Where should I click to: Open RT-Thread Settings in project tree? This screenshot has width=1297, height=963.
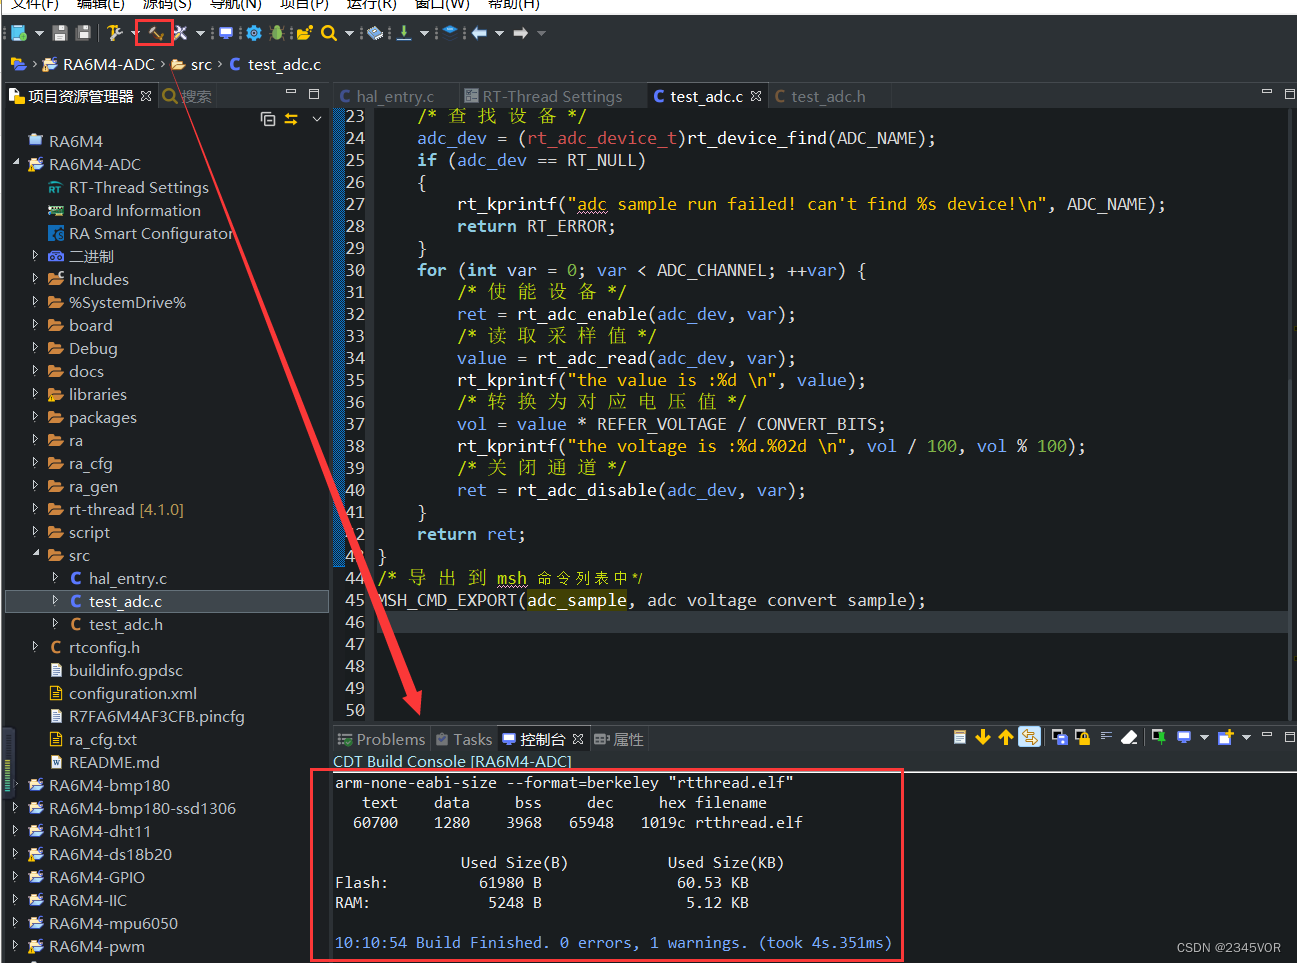(x=138, y=187)
